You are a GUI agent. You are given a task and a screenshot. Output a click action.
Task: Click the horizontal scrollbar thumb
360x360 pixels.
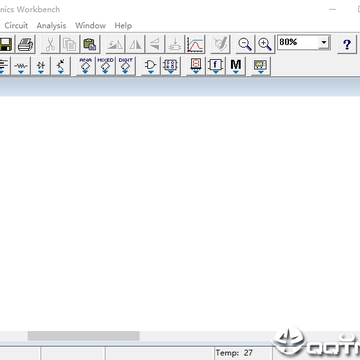click(84, 336)
